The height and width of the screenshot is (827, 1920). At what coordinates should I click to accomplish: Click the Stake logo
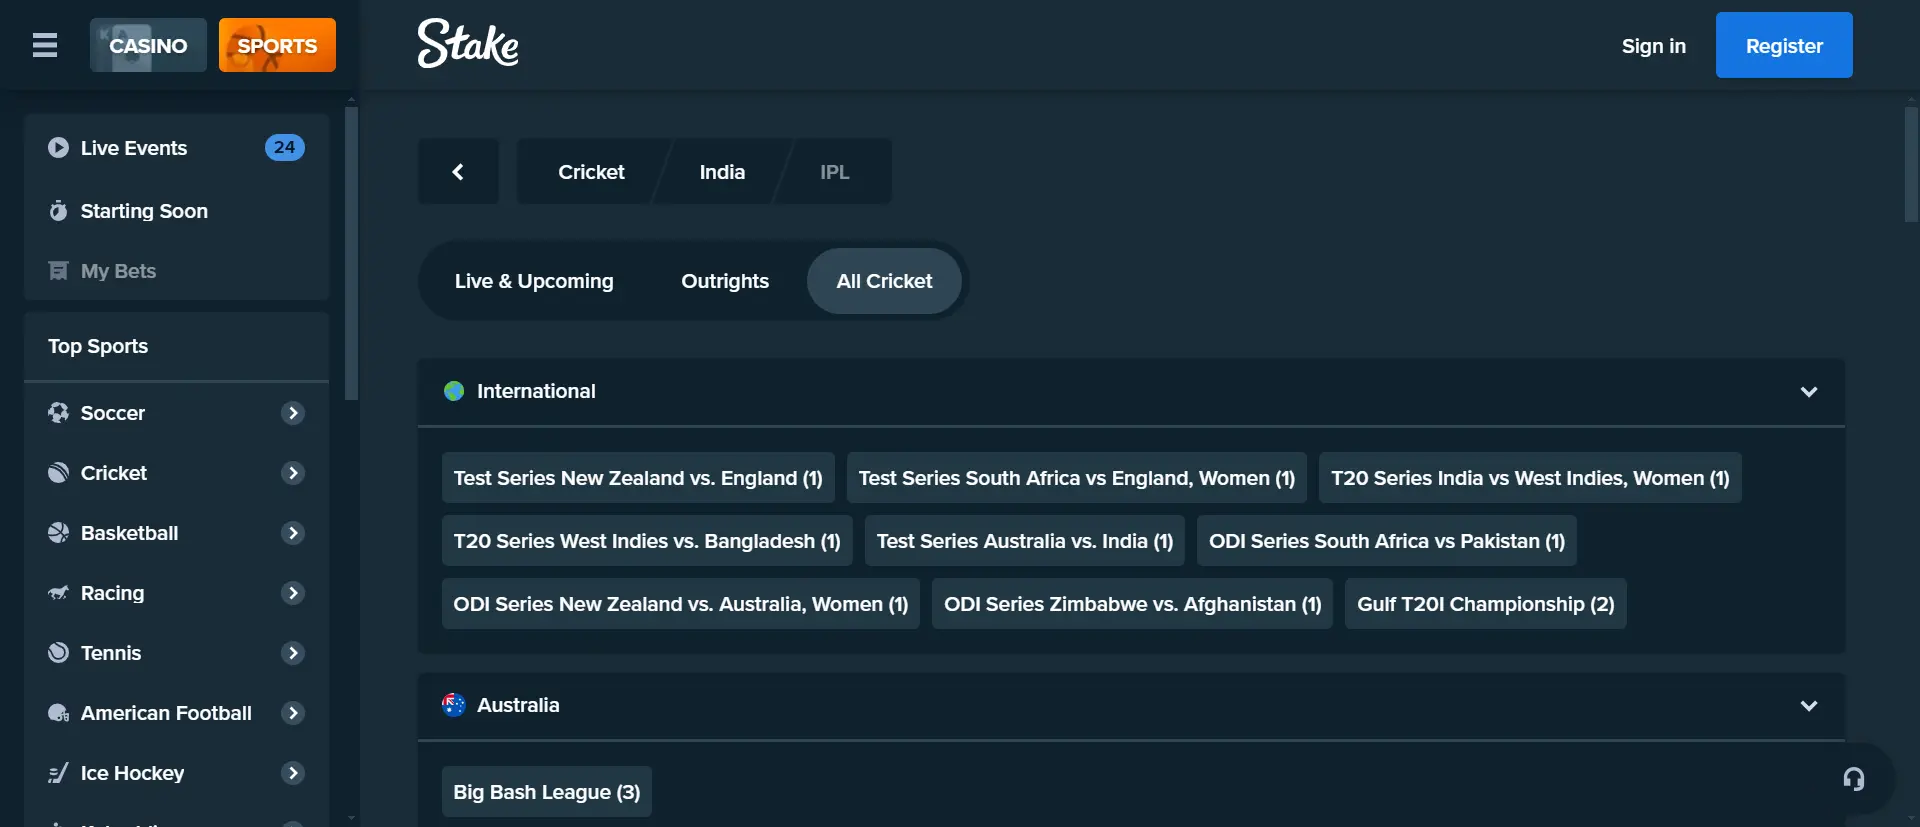point(468,44)
